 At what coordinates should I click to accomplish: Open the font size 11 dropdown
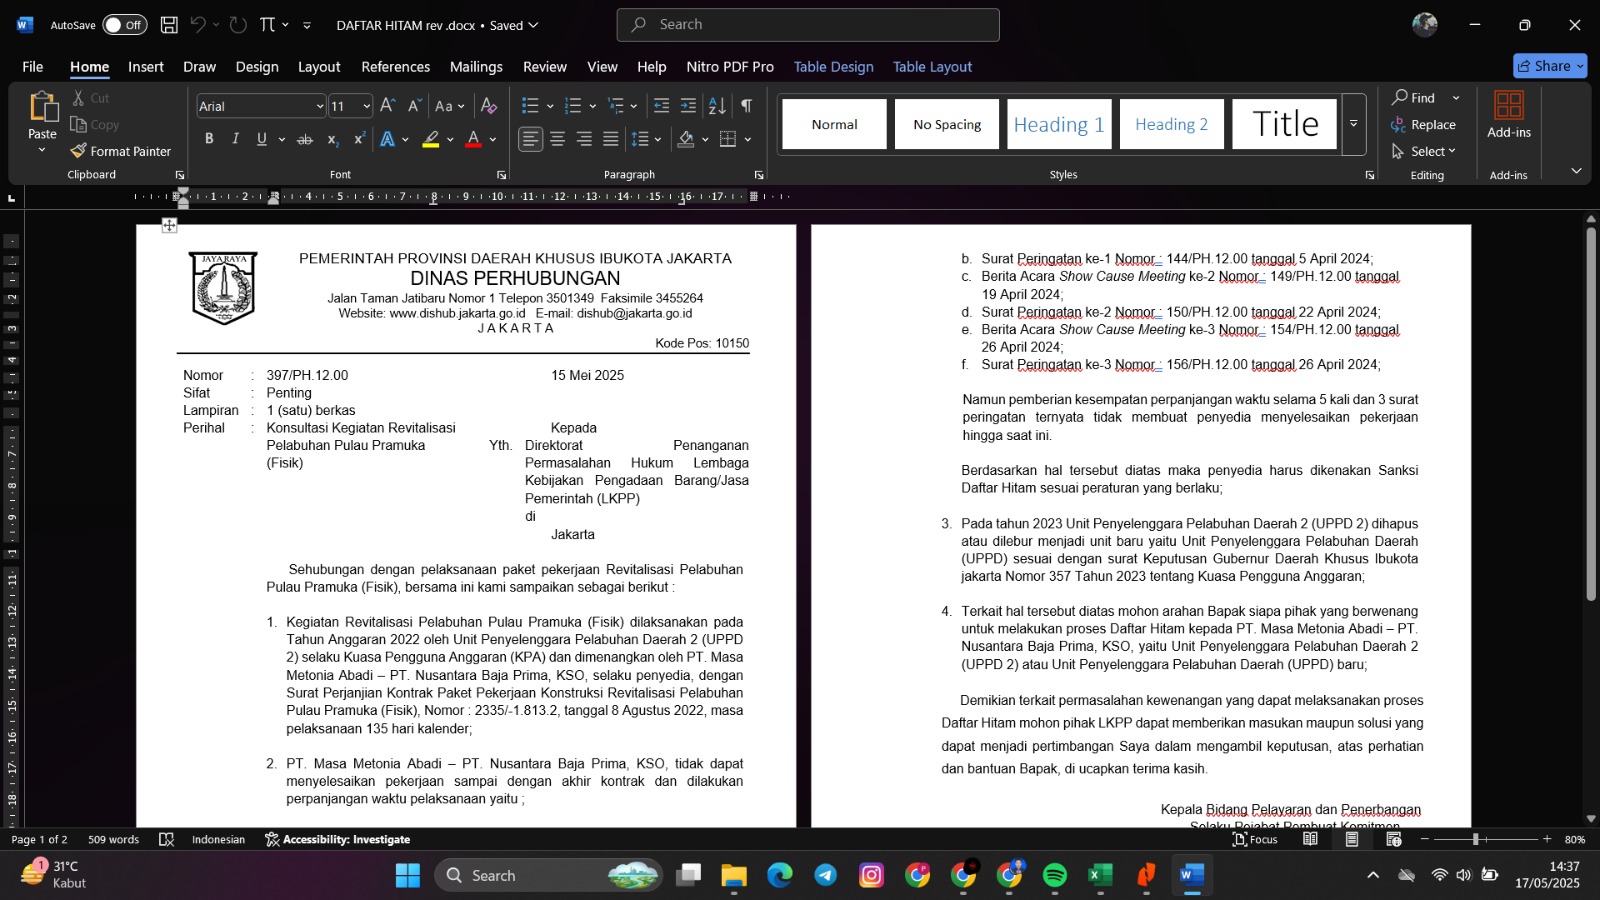(x=367, y=106)
